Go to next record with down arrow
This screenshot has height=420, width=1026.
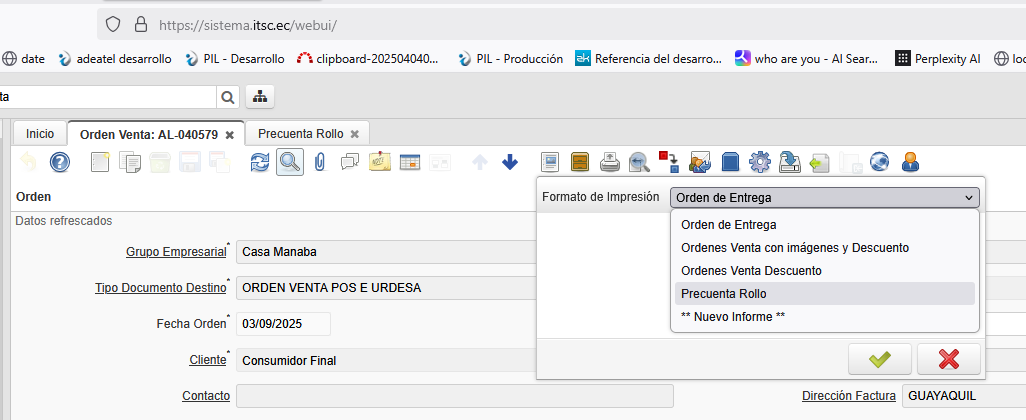pos(510,162)
